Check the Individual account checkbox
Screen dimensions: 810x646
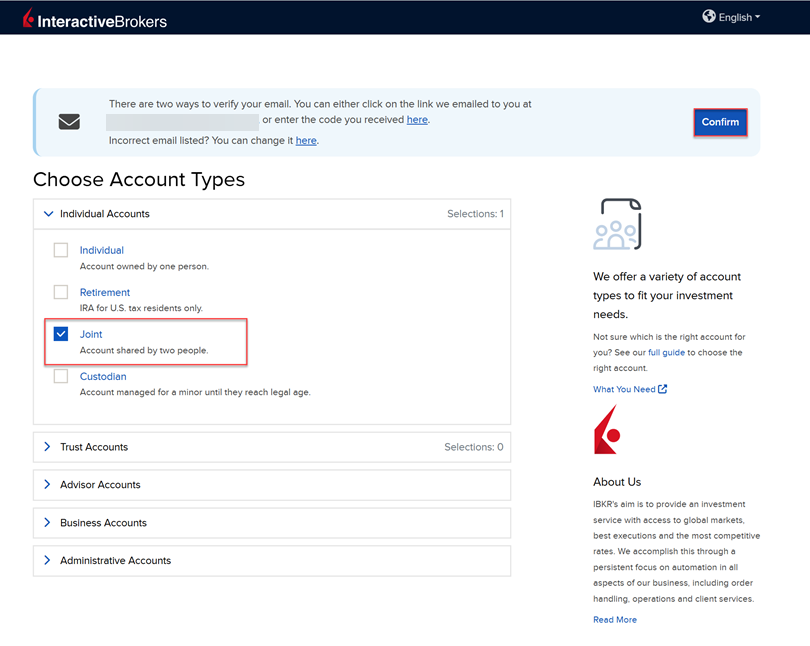(x=61, y=250)
